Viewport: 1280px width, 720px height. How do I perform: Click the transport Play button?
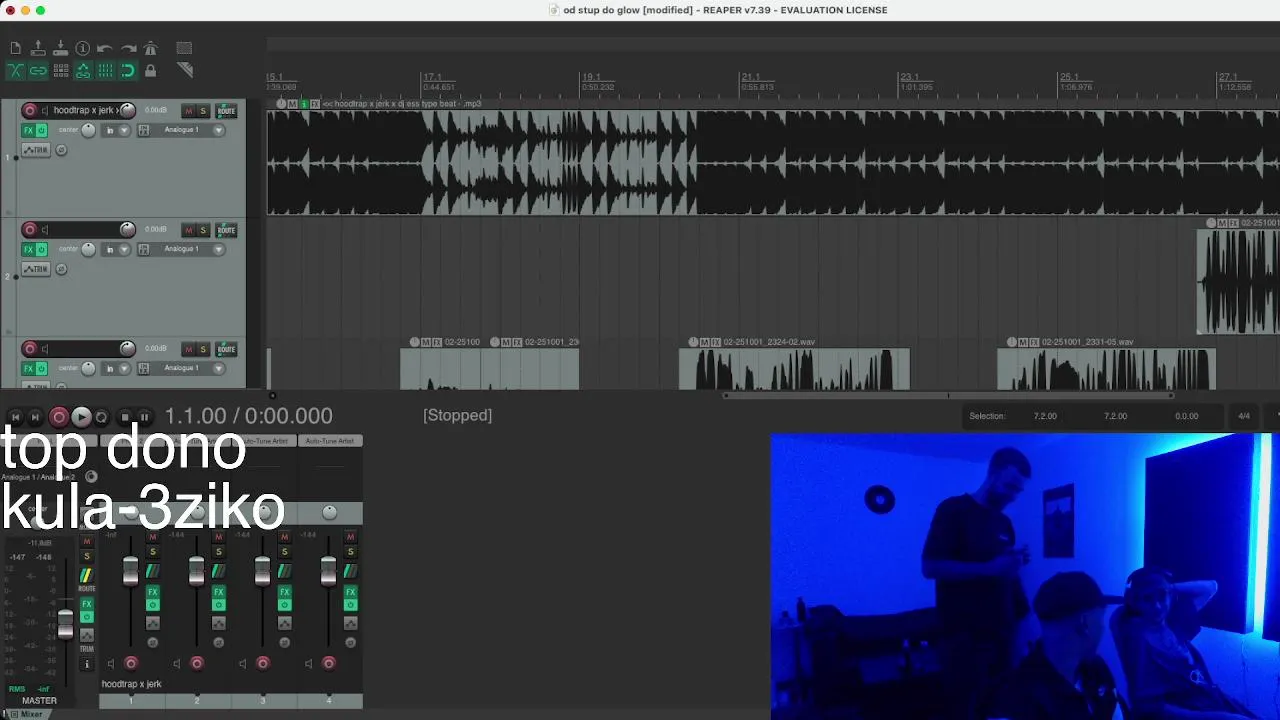[81, 417]
